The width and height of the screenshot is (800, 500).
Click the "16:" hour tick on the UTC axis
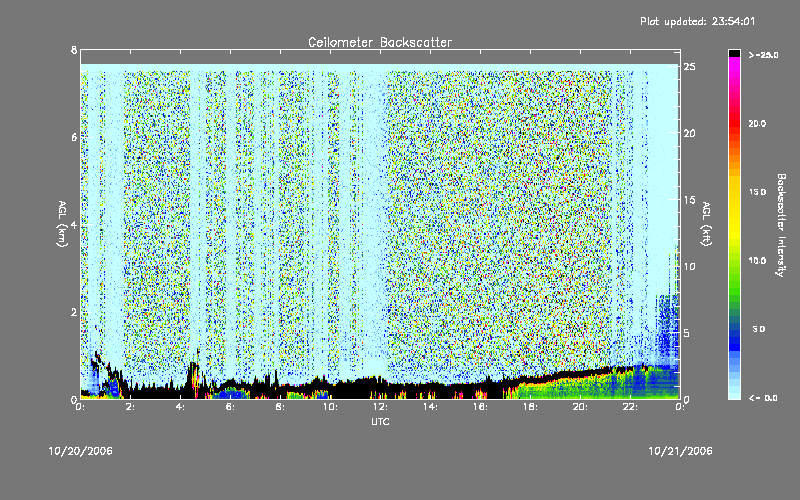tap(480, 407)
